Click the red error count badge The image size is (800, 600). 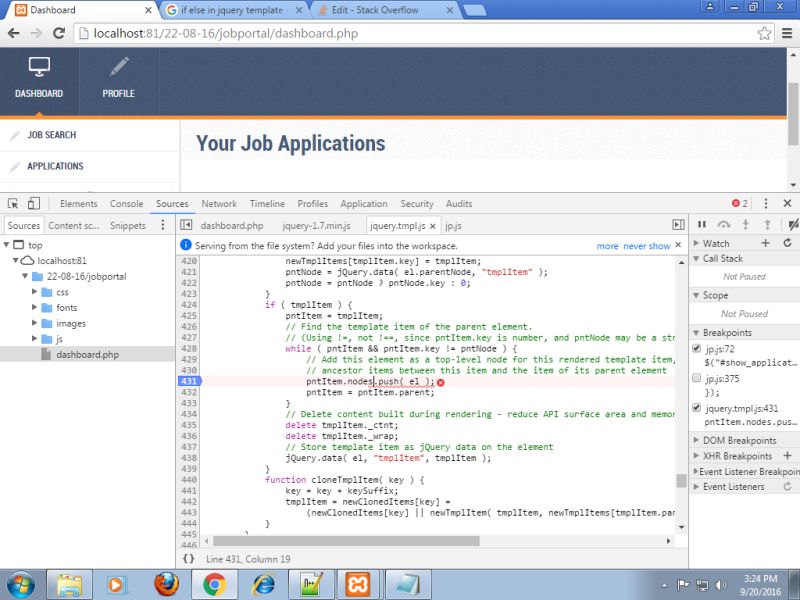point(740,204)
